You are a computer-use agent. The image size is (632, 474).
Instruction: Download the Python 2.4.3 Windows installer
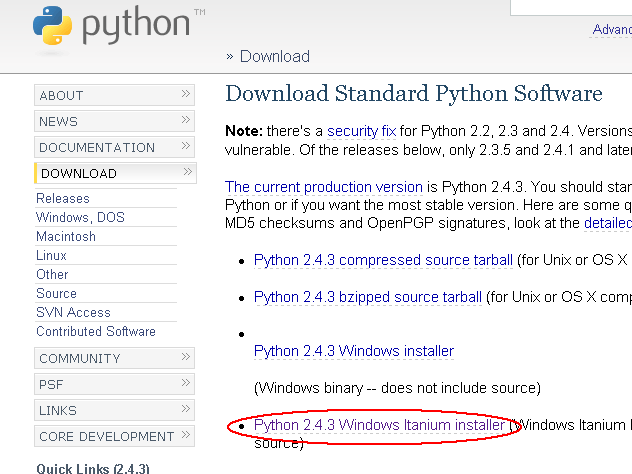click(x=354, y=351)
